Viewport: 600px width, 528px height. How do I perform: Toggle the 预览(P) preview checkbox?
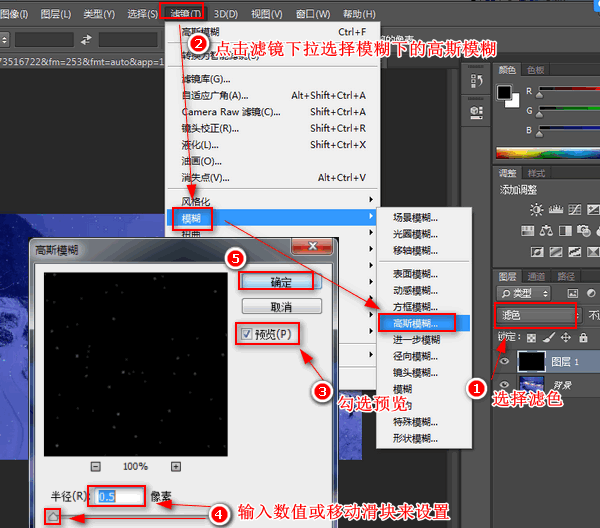click(247, 334)
